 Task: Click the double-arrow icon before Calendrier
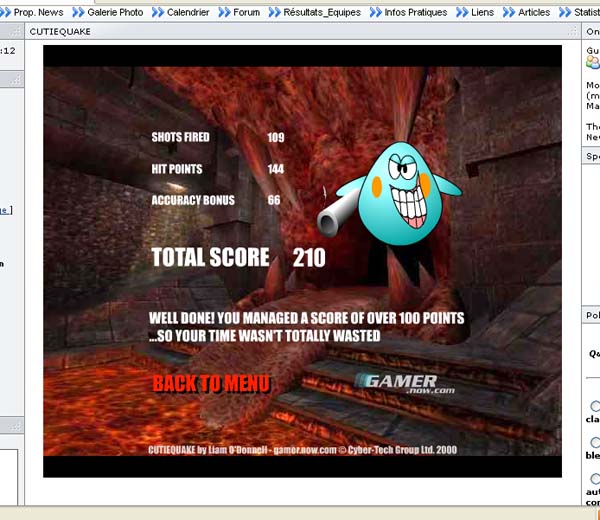pyautogui.click(x=158, y=13)
